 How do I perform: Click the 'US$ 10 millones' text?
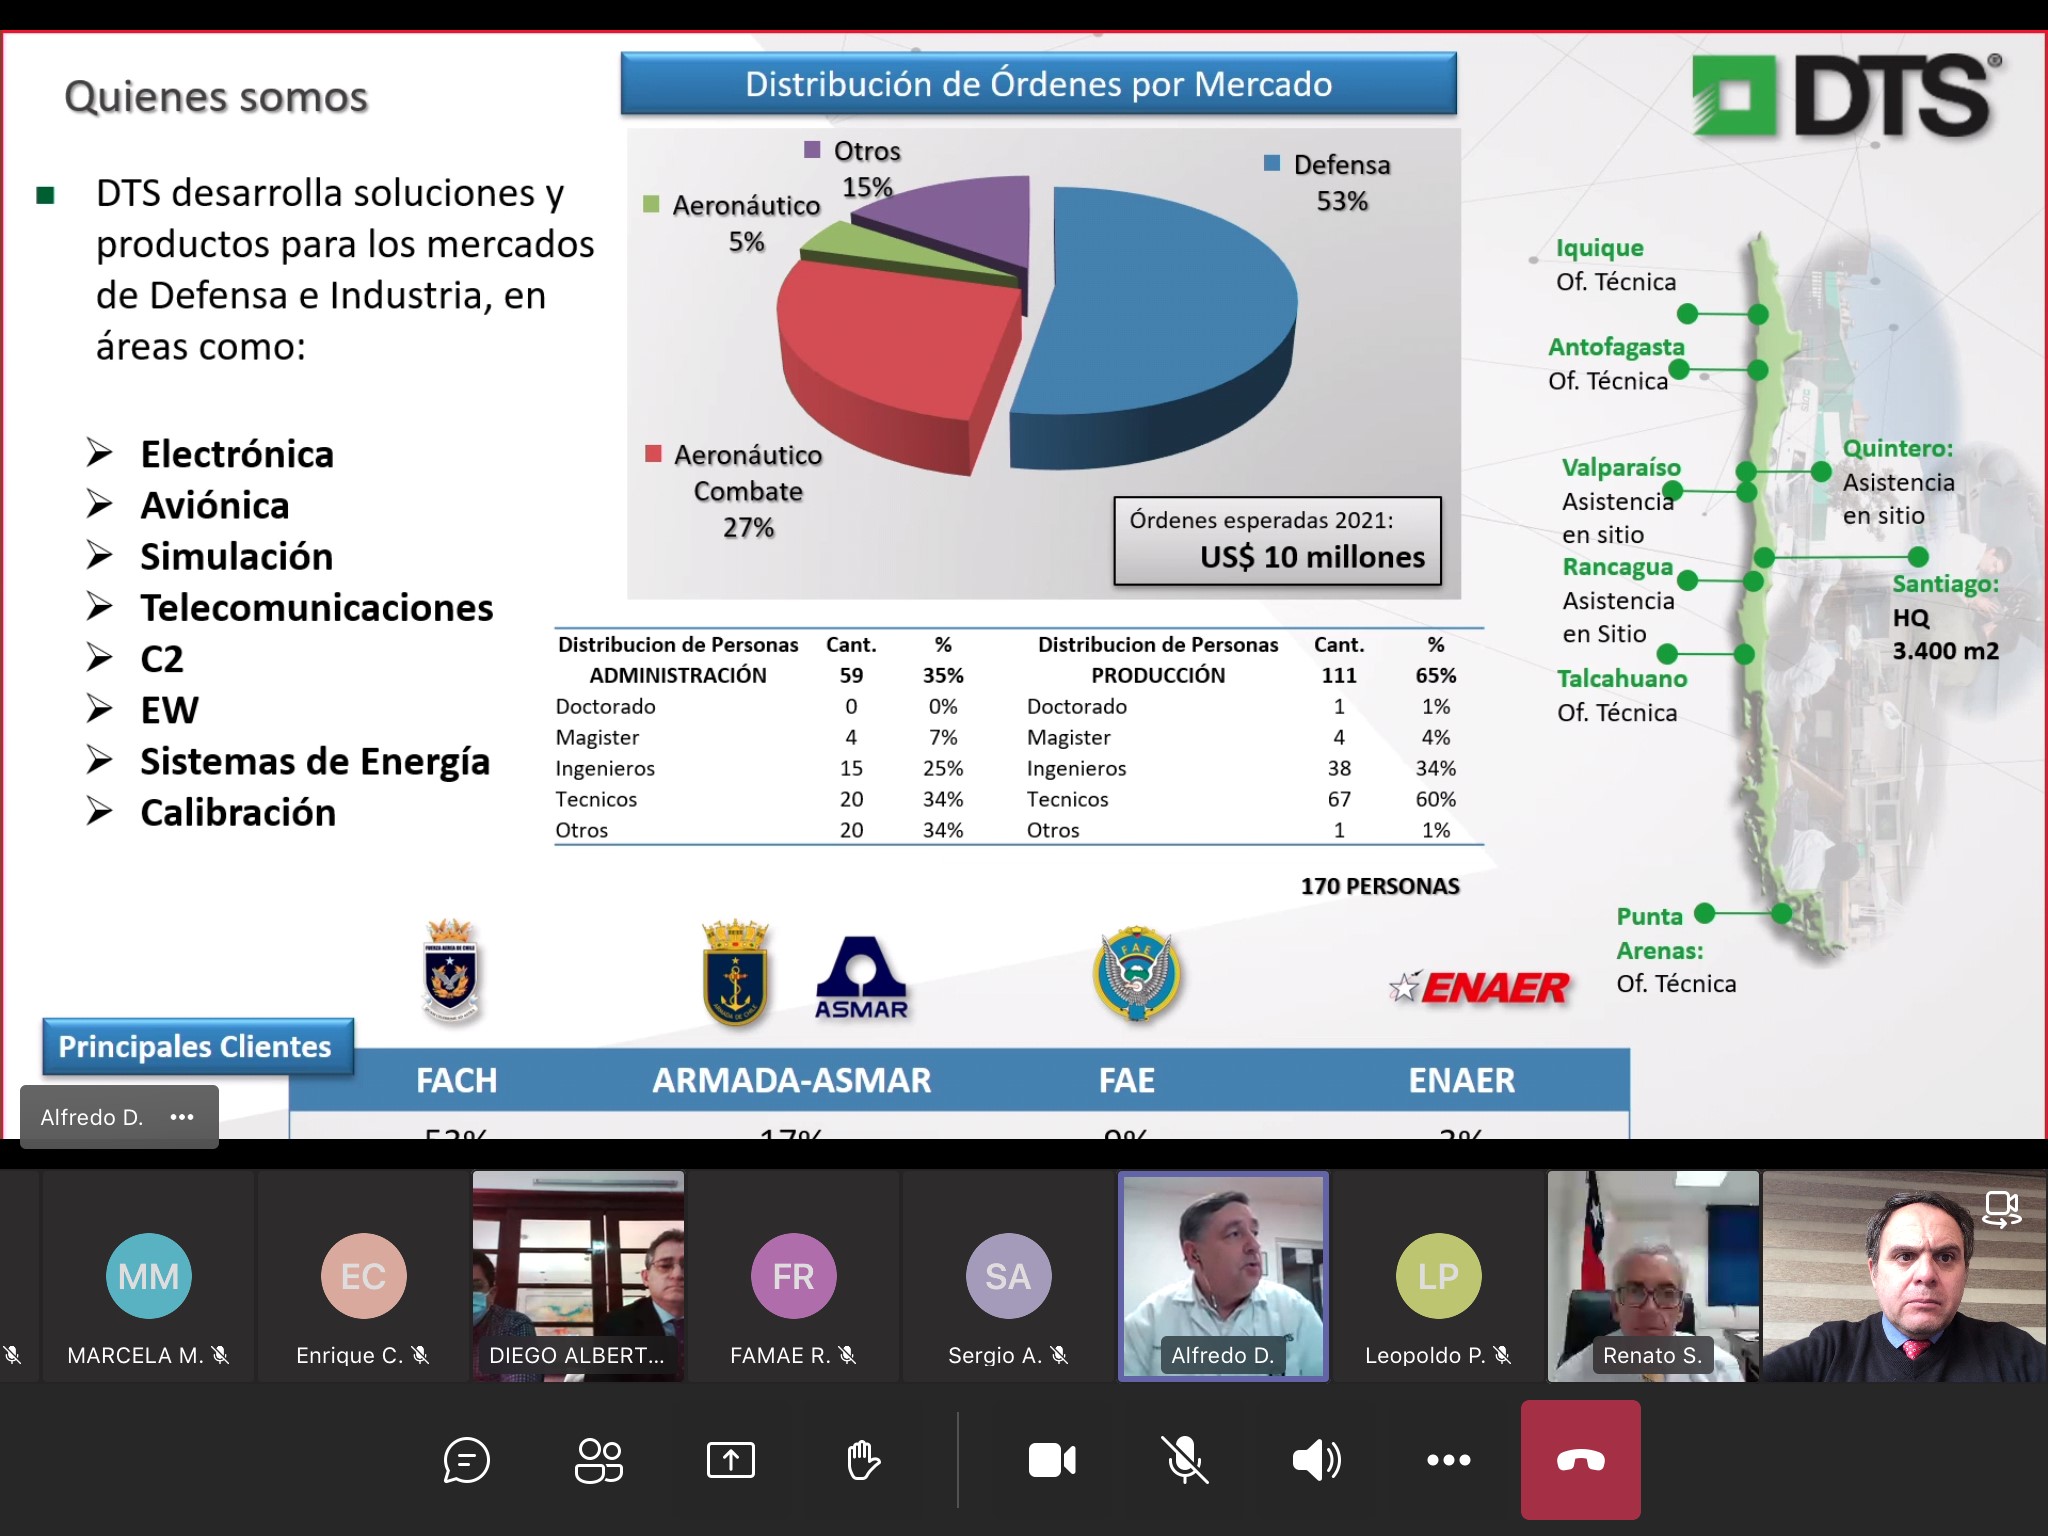[1312, 557]
